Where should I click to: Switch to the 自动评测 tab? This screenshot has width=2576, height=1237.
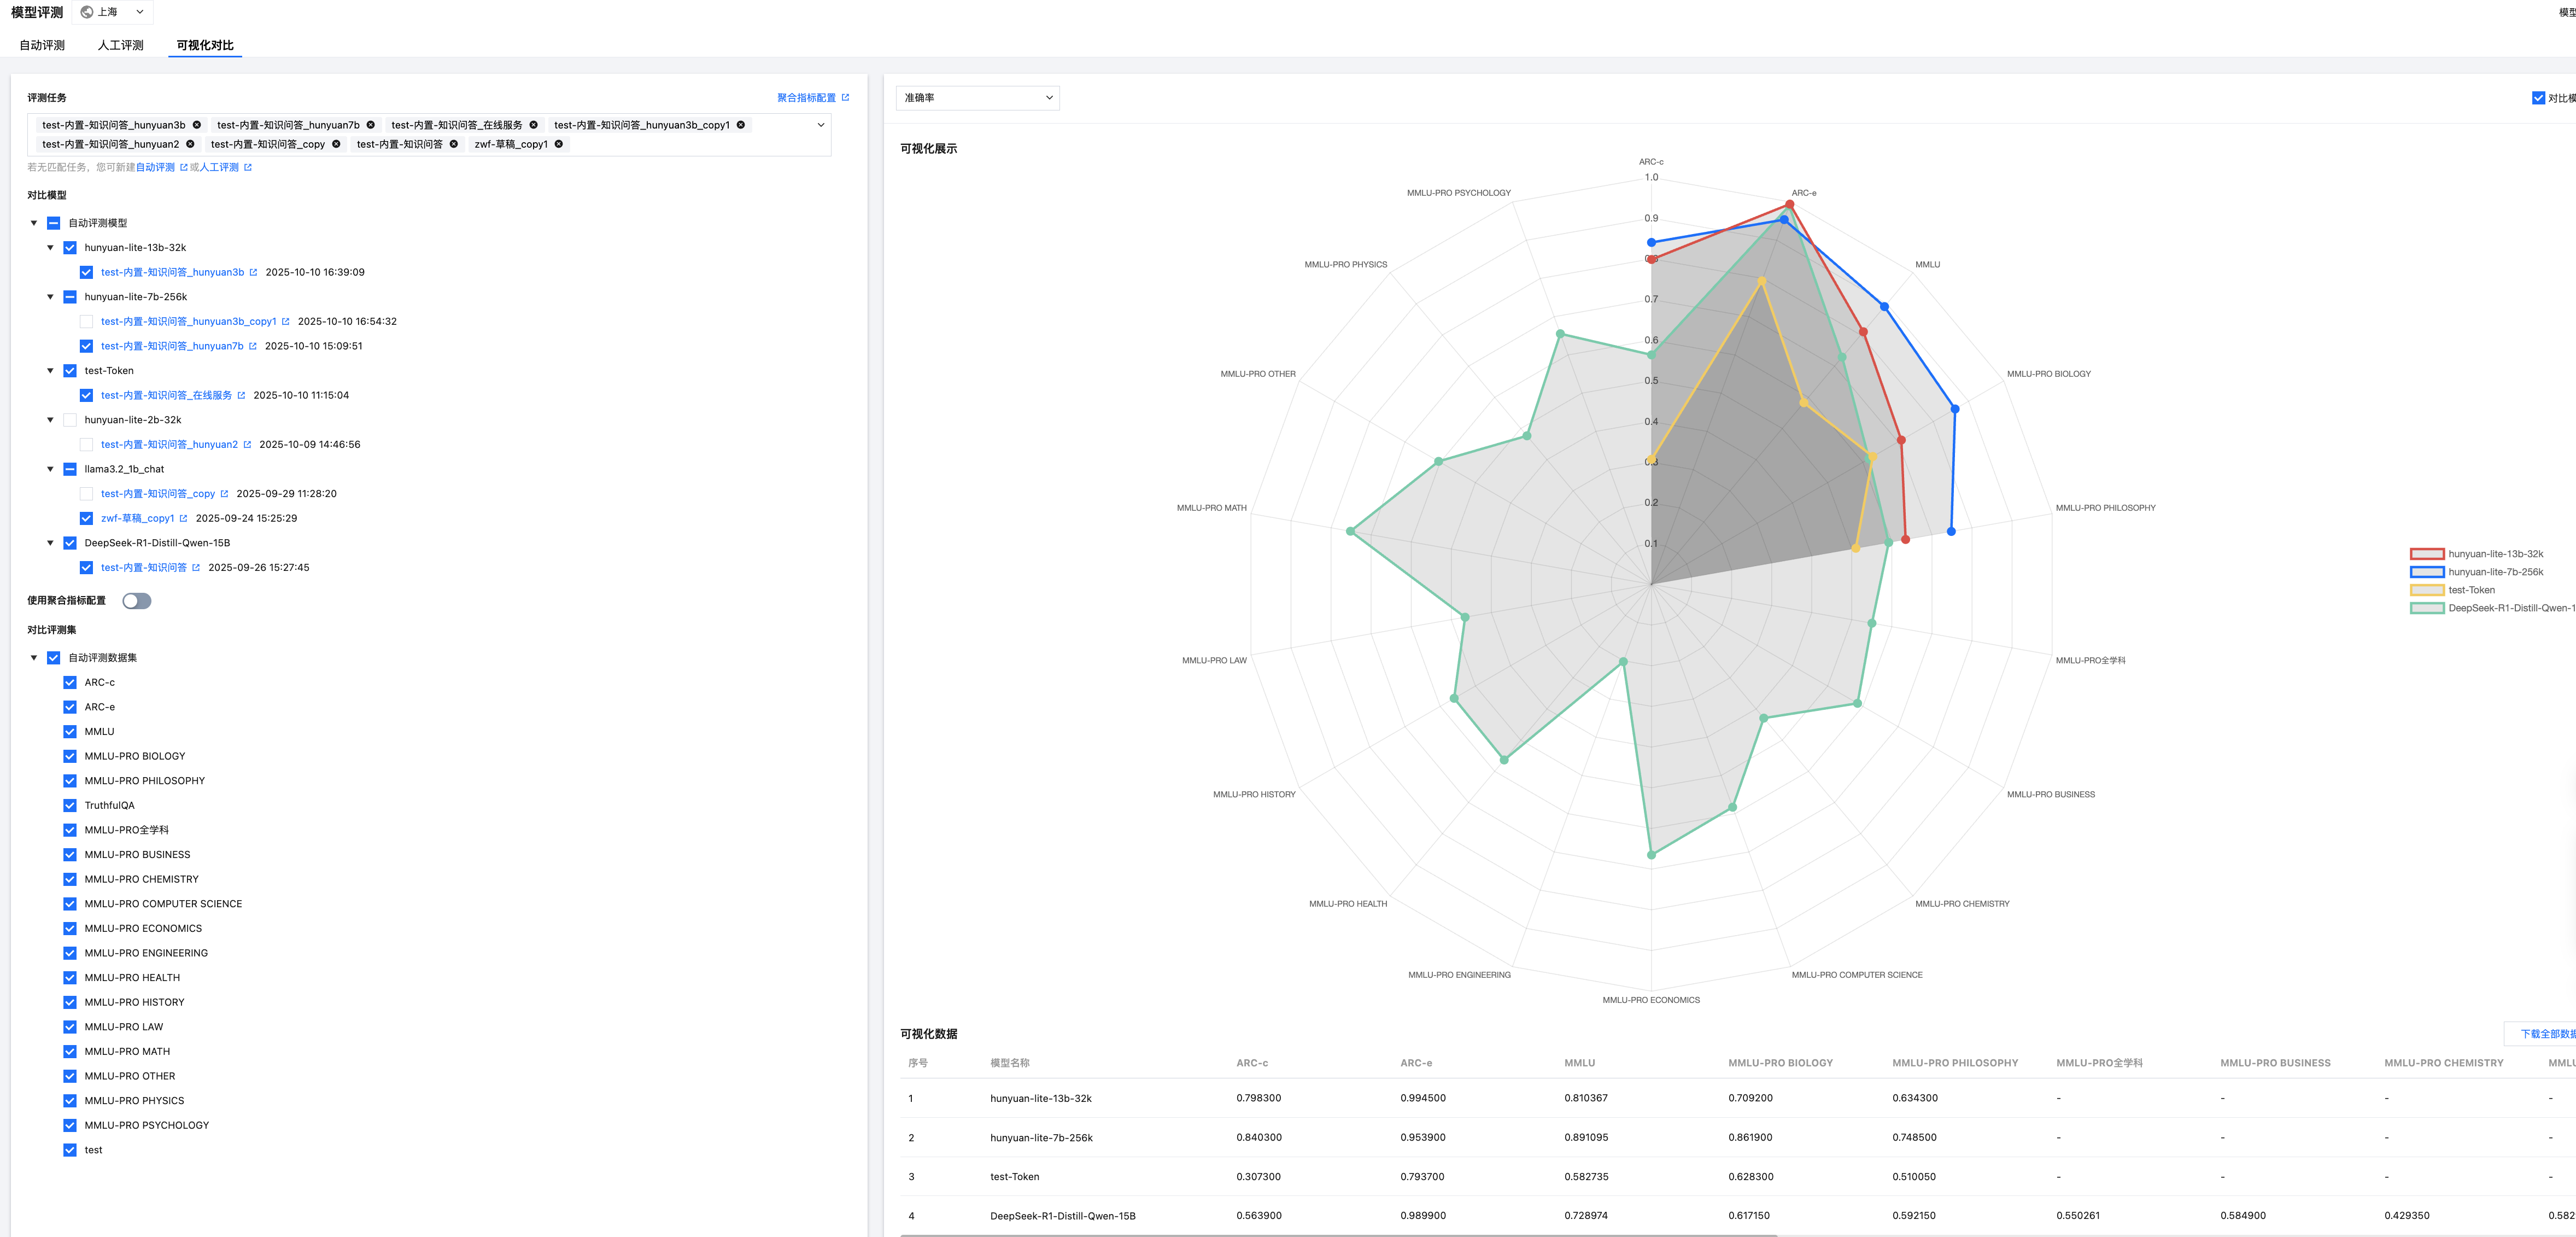(42, 45)
